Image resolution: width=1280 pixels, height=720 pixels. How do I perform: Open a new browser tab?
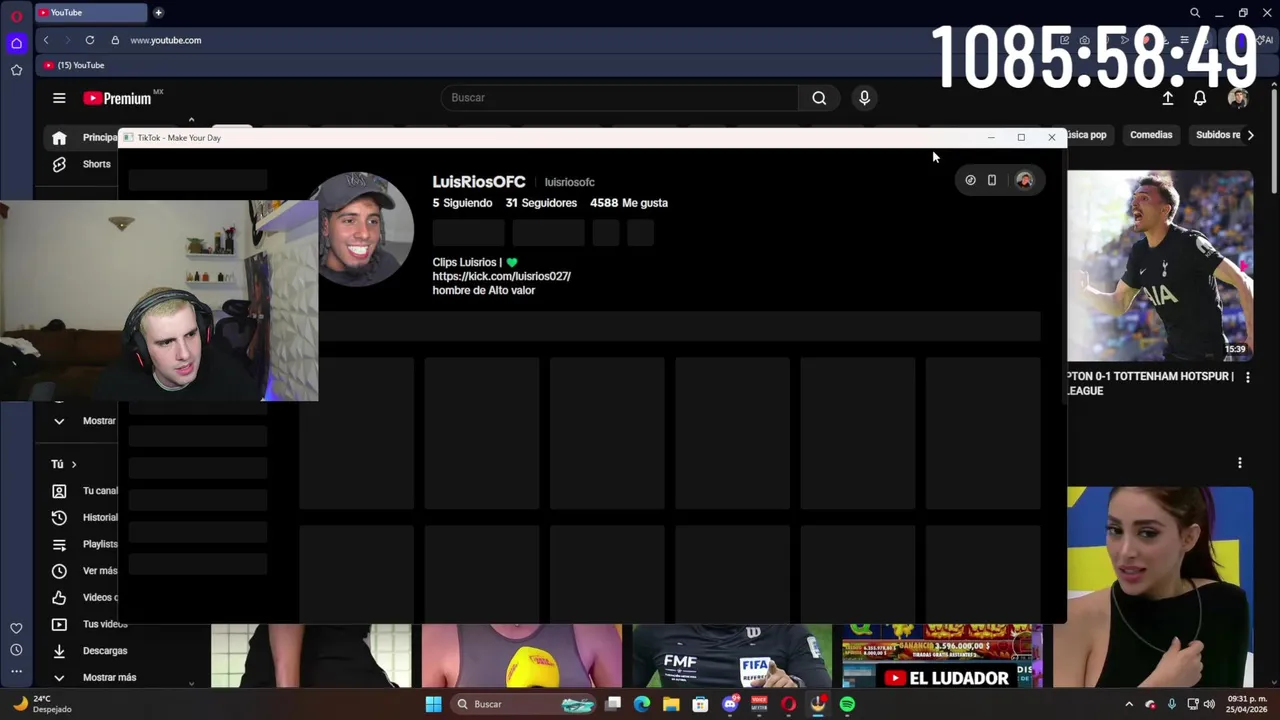(x=158, y=13)
